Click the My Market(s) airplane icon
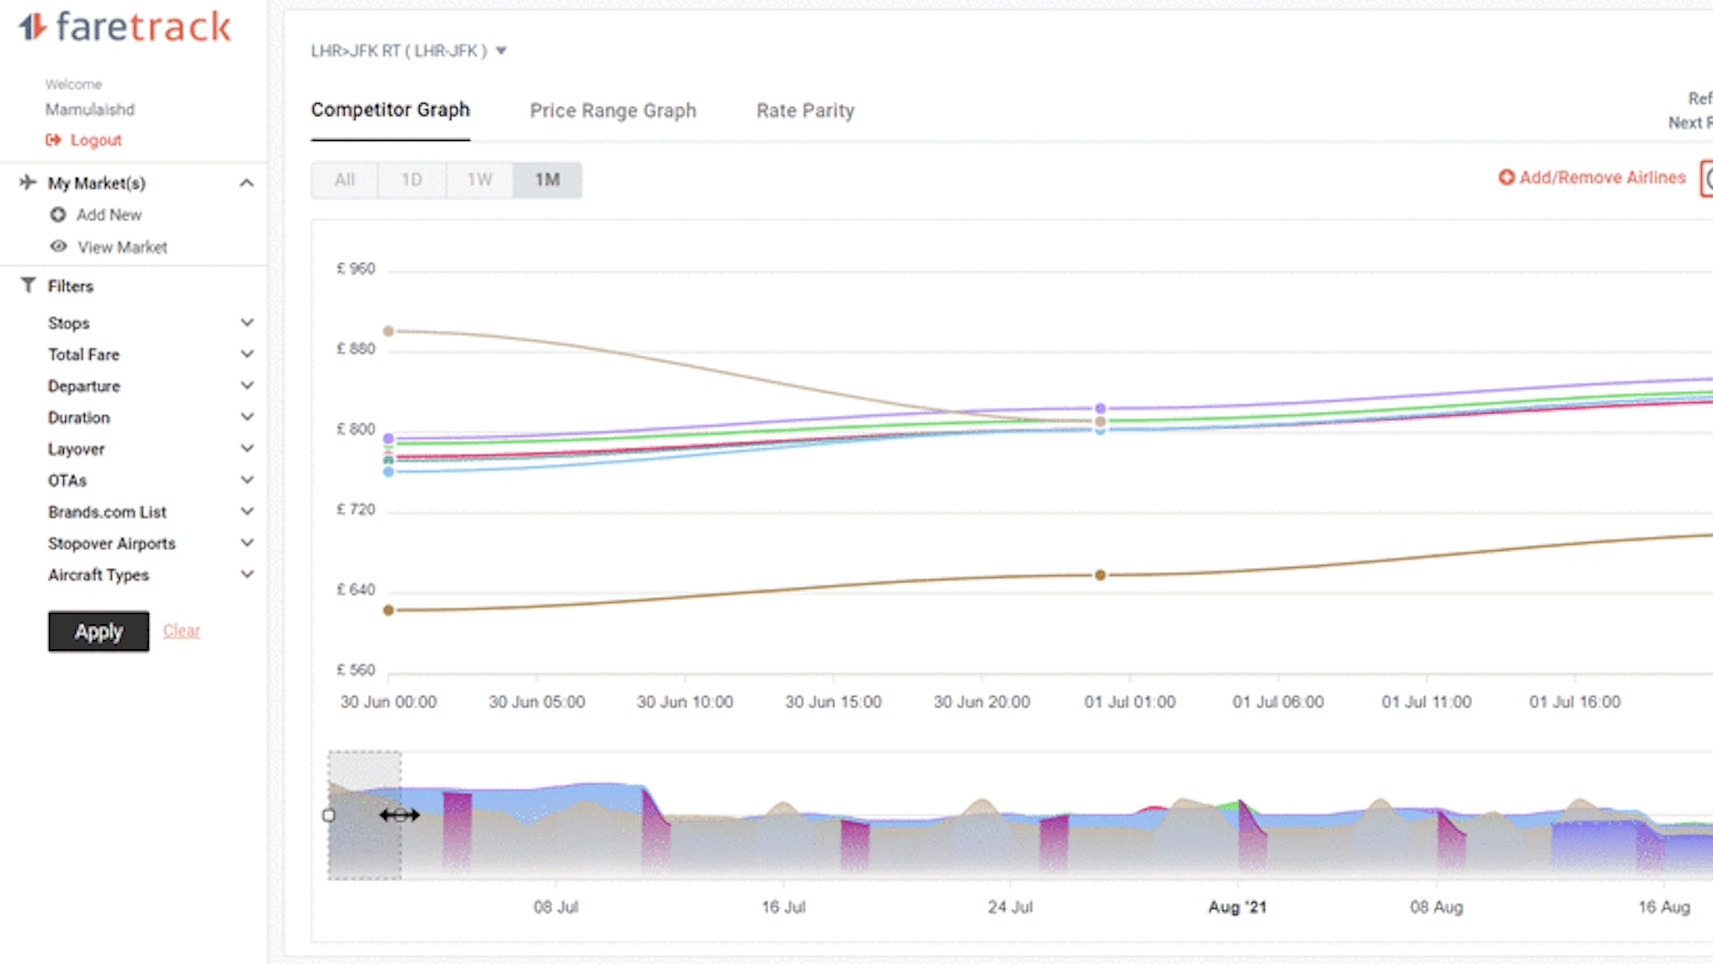 (28, 182)
